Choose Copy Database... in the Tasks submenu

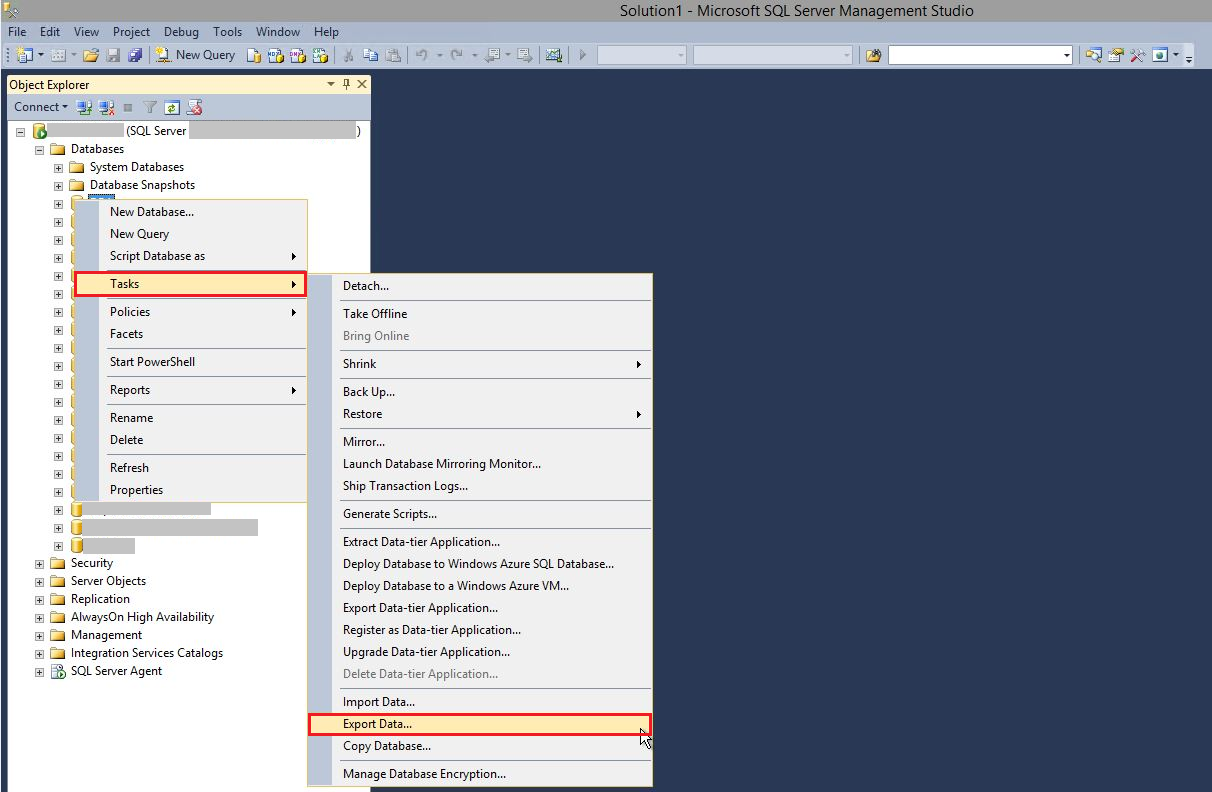(x=480, y=746)
